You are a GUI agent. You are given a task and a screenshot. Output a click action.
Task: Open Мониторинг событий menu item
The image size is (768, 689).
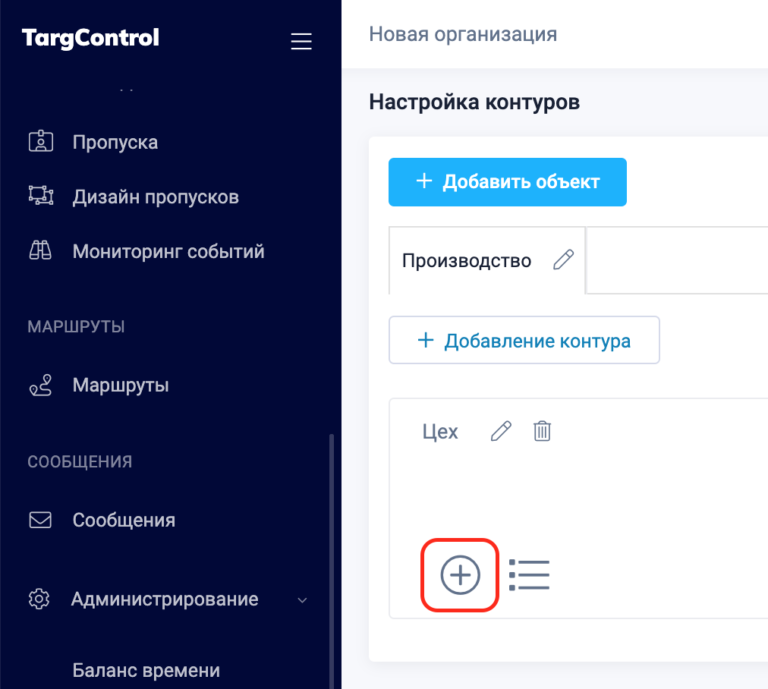168,251
